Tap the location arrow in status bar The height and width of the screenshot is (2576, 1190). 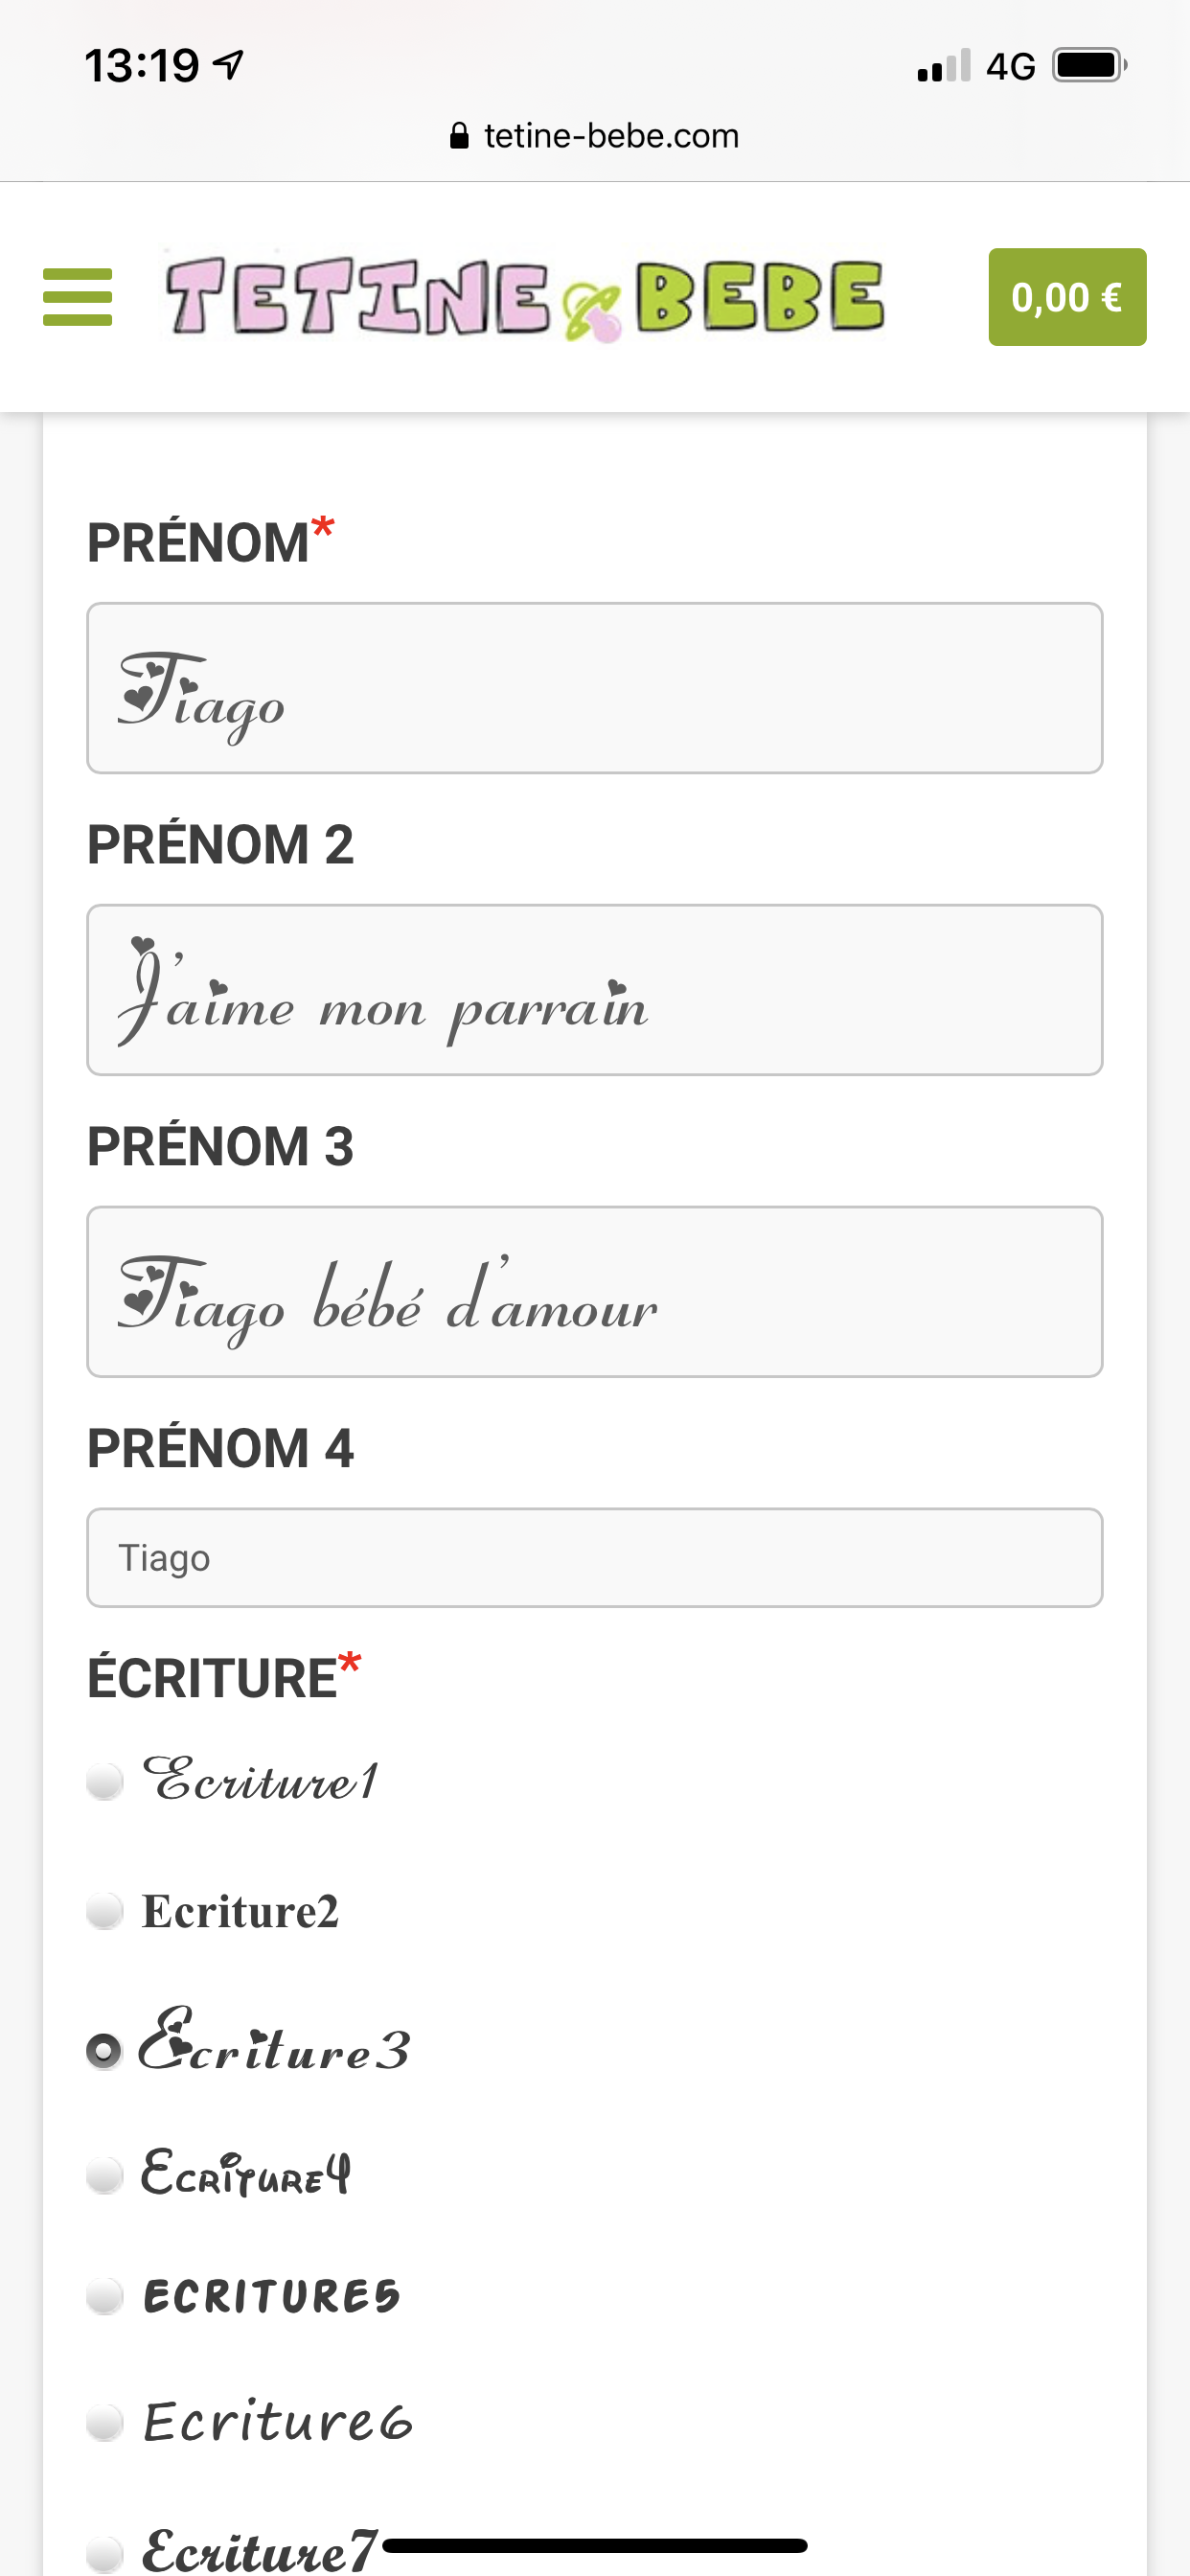(230, 66)
